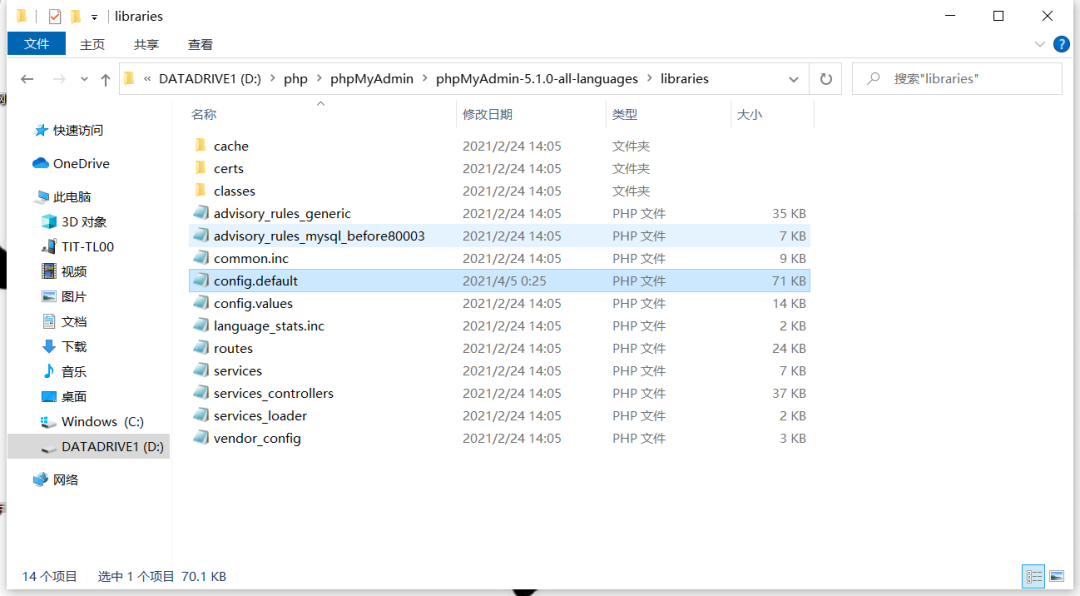Select the cache folder icon
Screen dimensions: 1080x596
pos(200,145)
